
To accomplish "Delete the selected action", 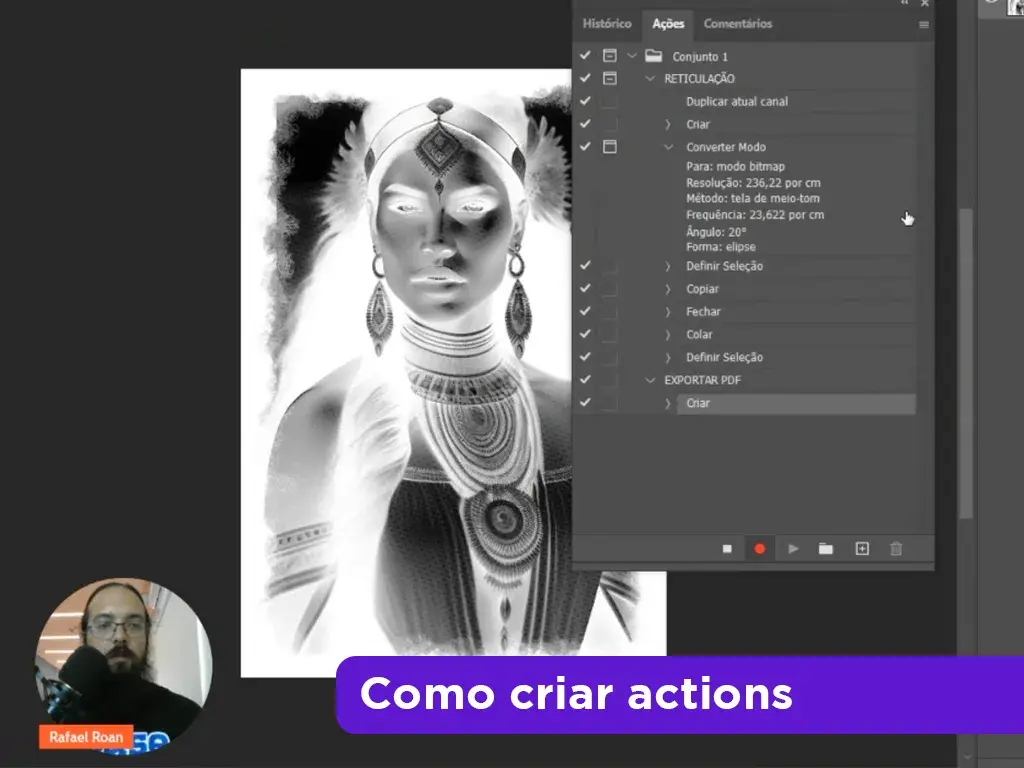I will coord(895,548).
